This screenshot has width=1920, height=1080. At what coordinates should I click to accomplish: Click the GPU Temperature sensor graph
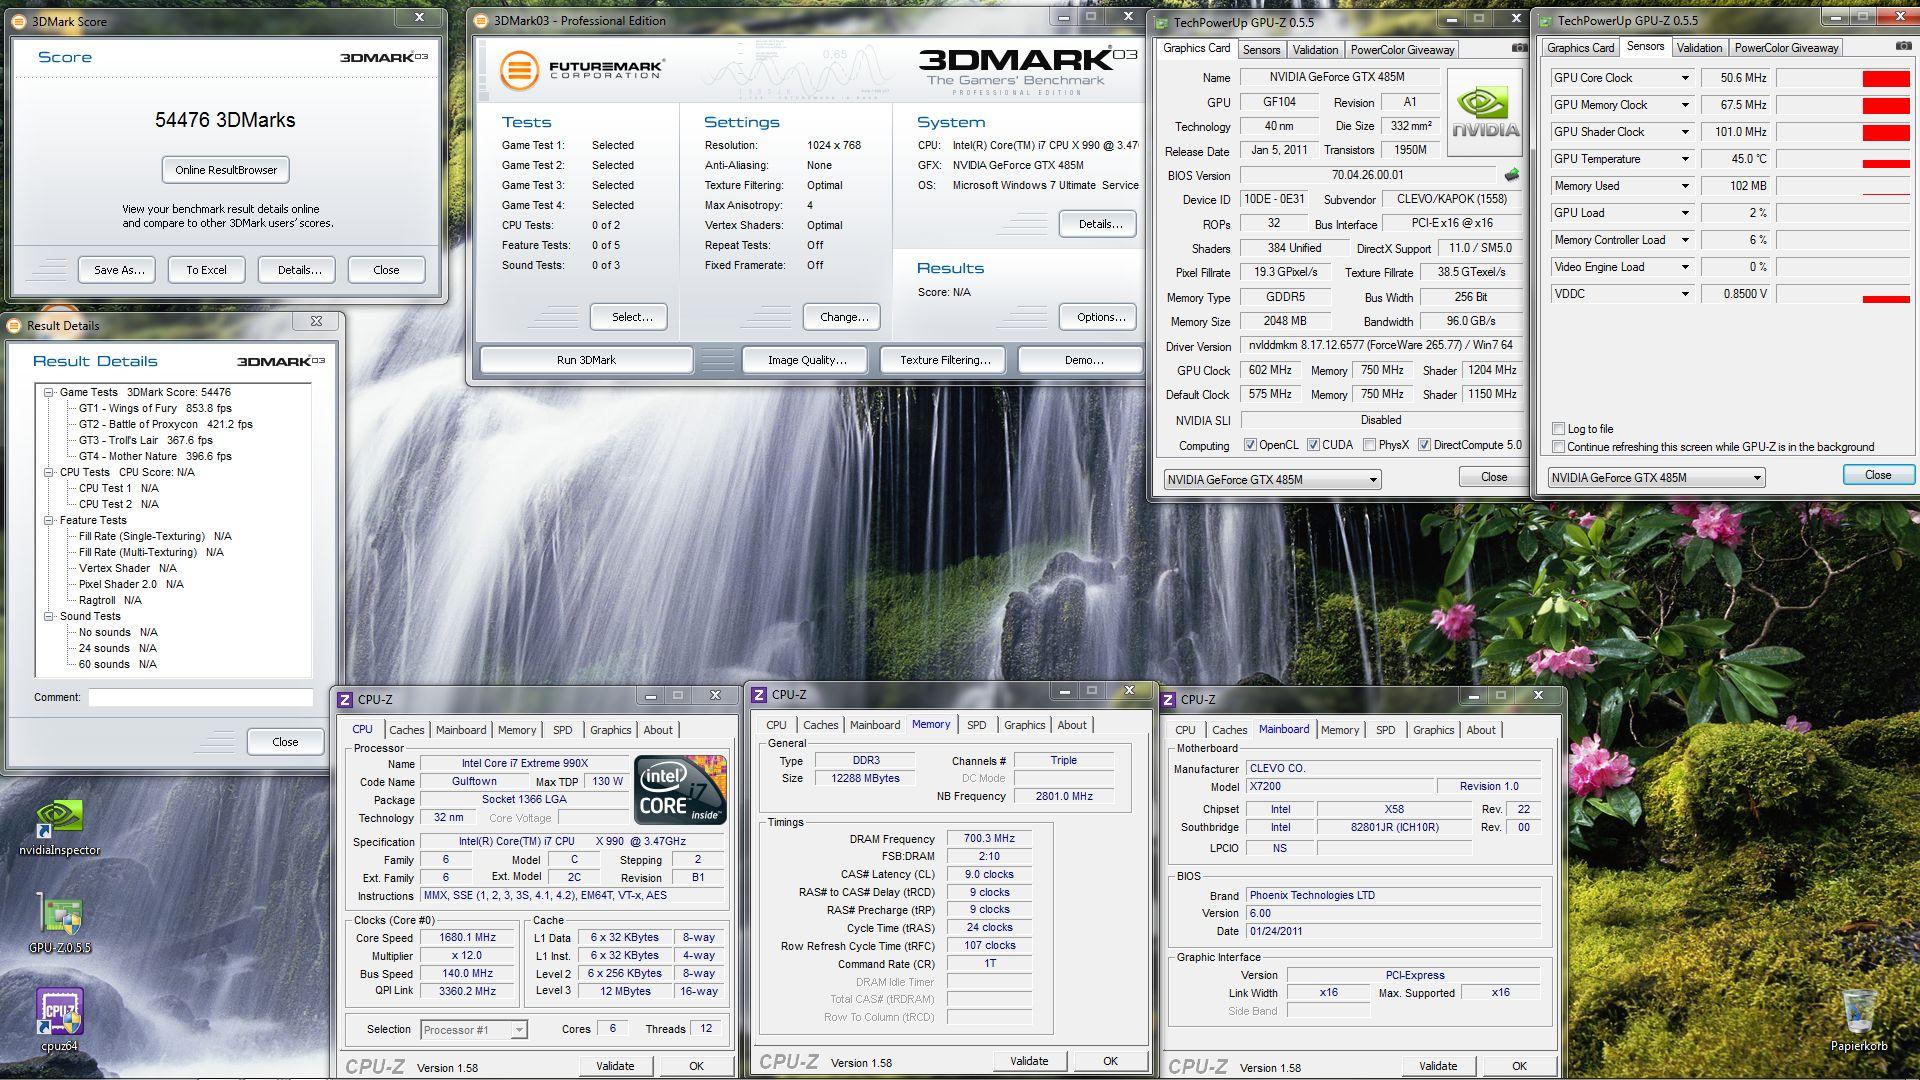[x=1842, y=159]
